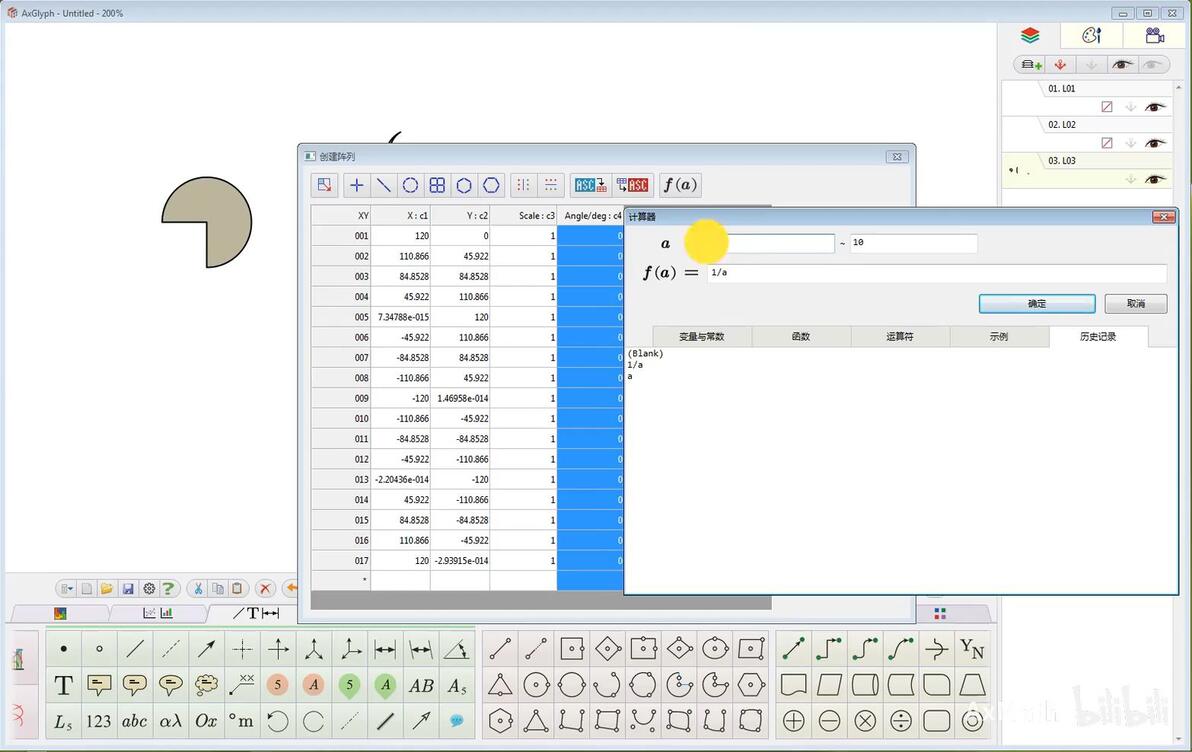Open the 变量与常数 tab in calculator
The image size is (1192, 752).
coord(702,336)
